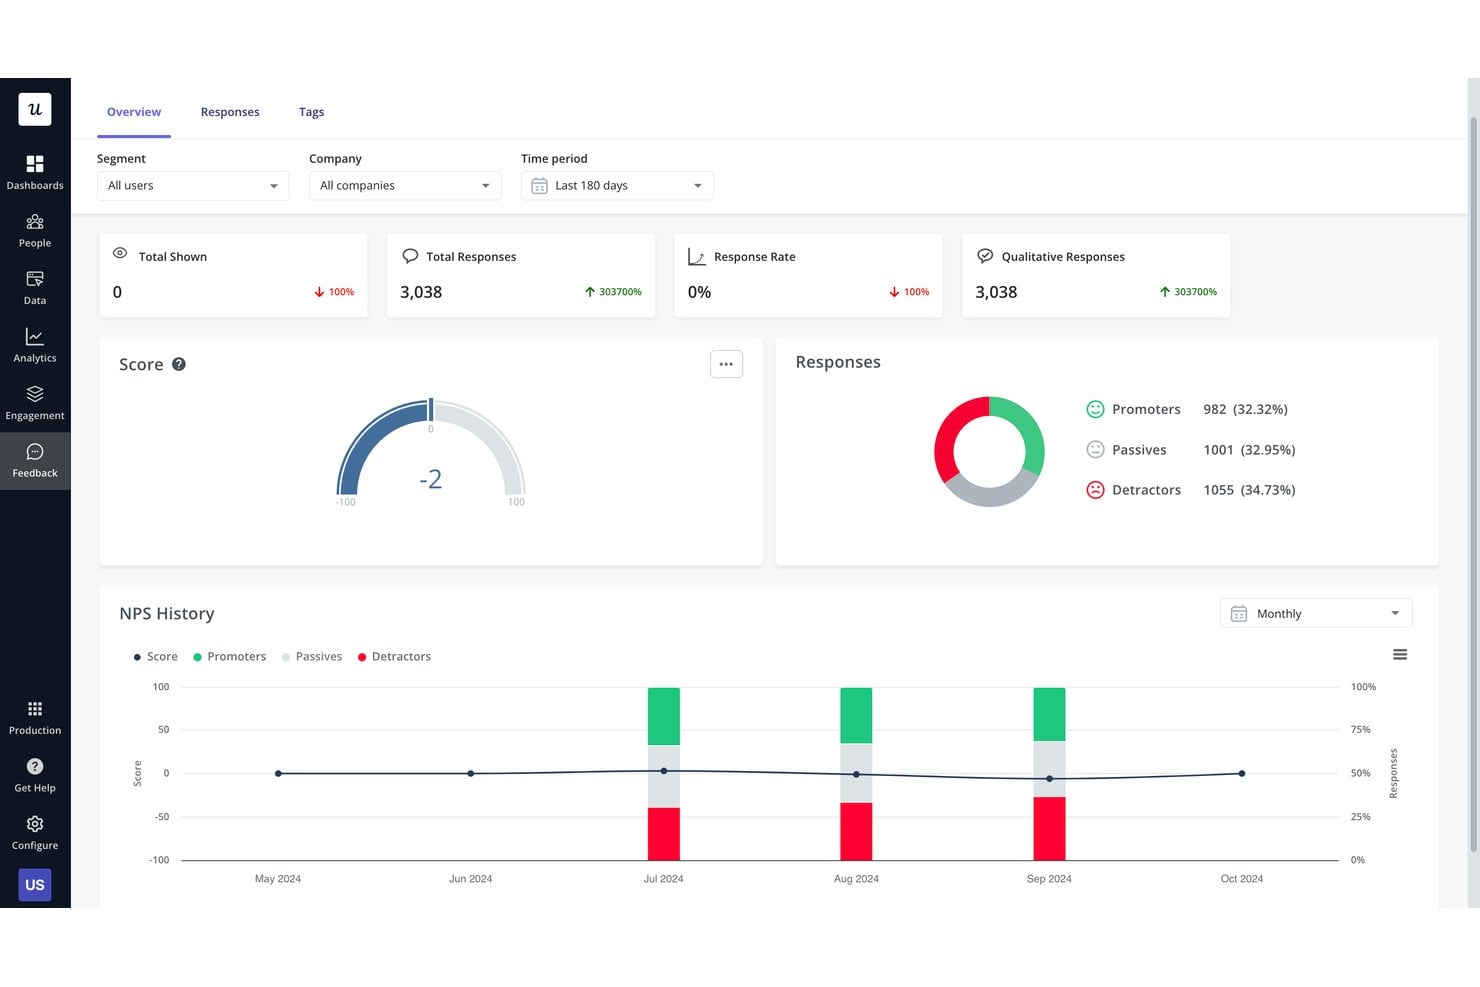Click the Jul 2024 stacked bar
Viewport: 1480px width, 987px height.
click(664, 774)
